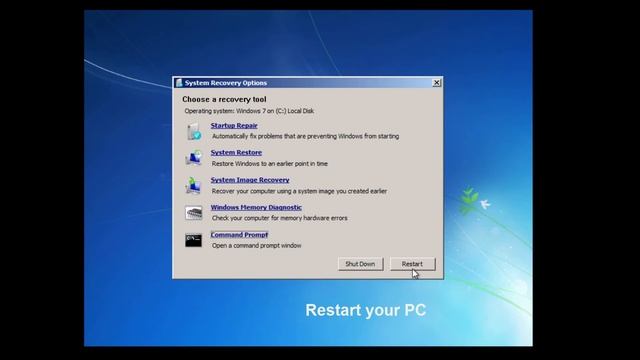The height and width of the screenshot is (360, 640).
Task: Launch System Image Recovery link
Action: 250,180
